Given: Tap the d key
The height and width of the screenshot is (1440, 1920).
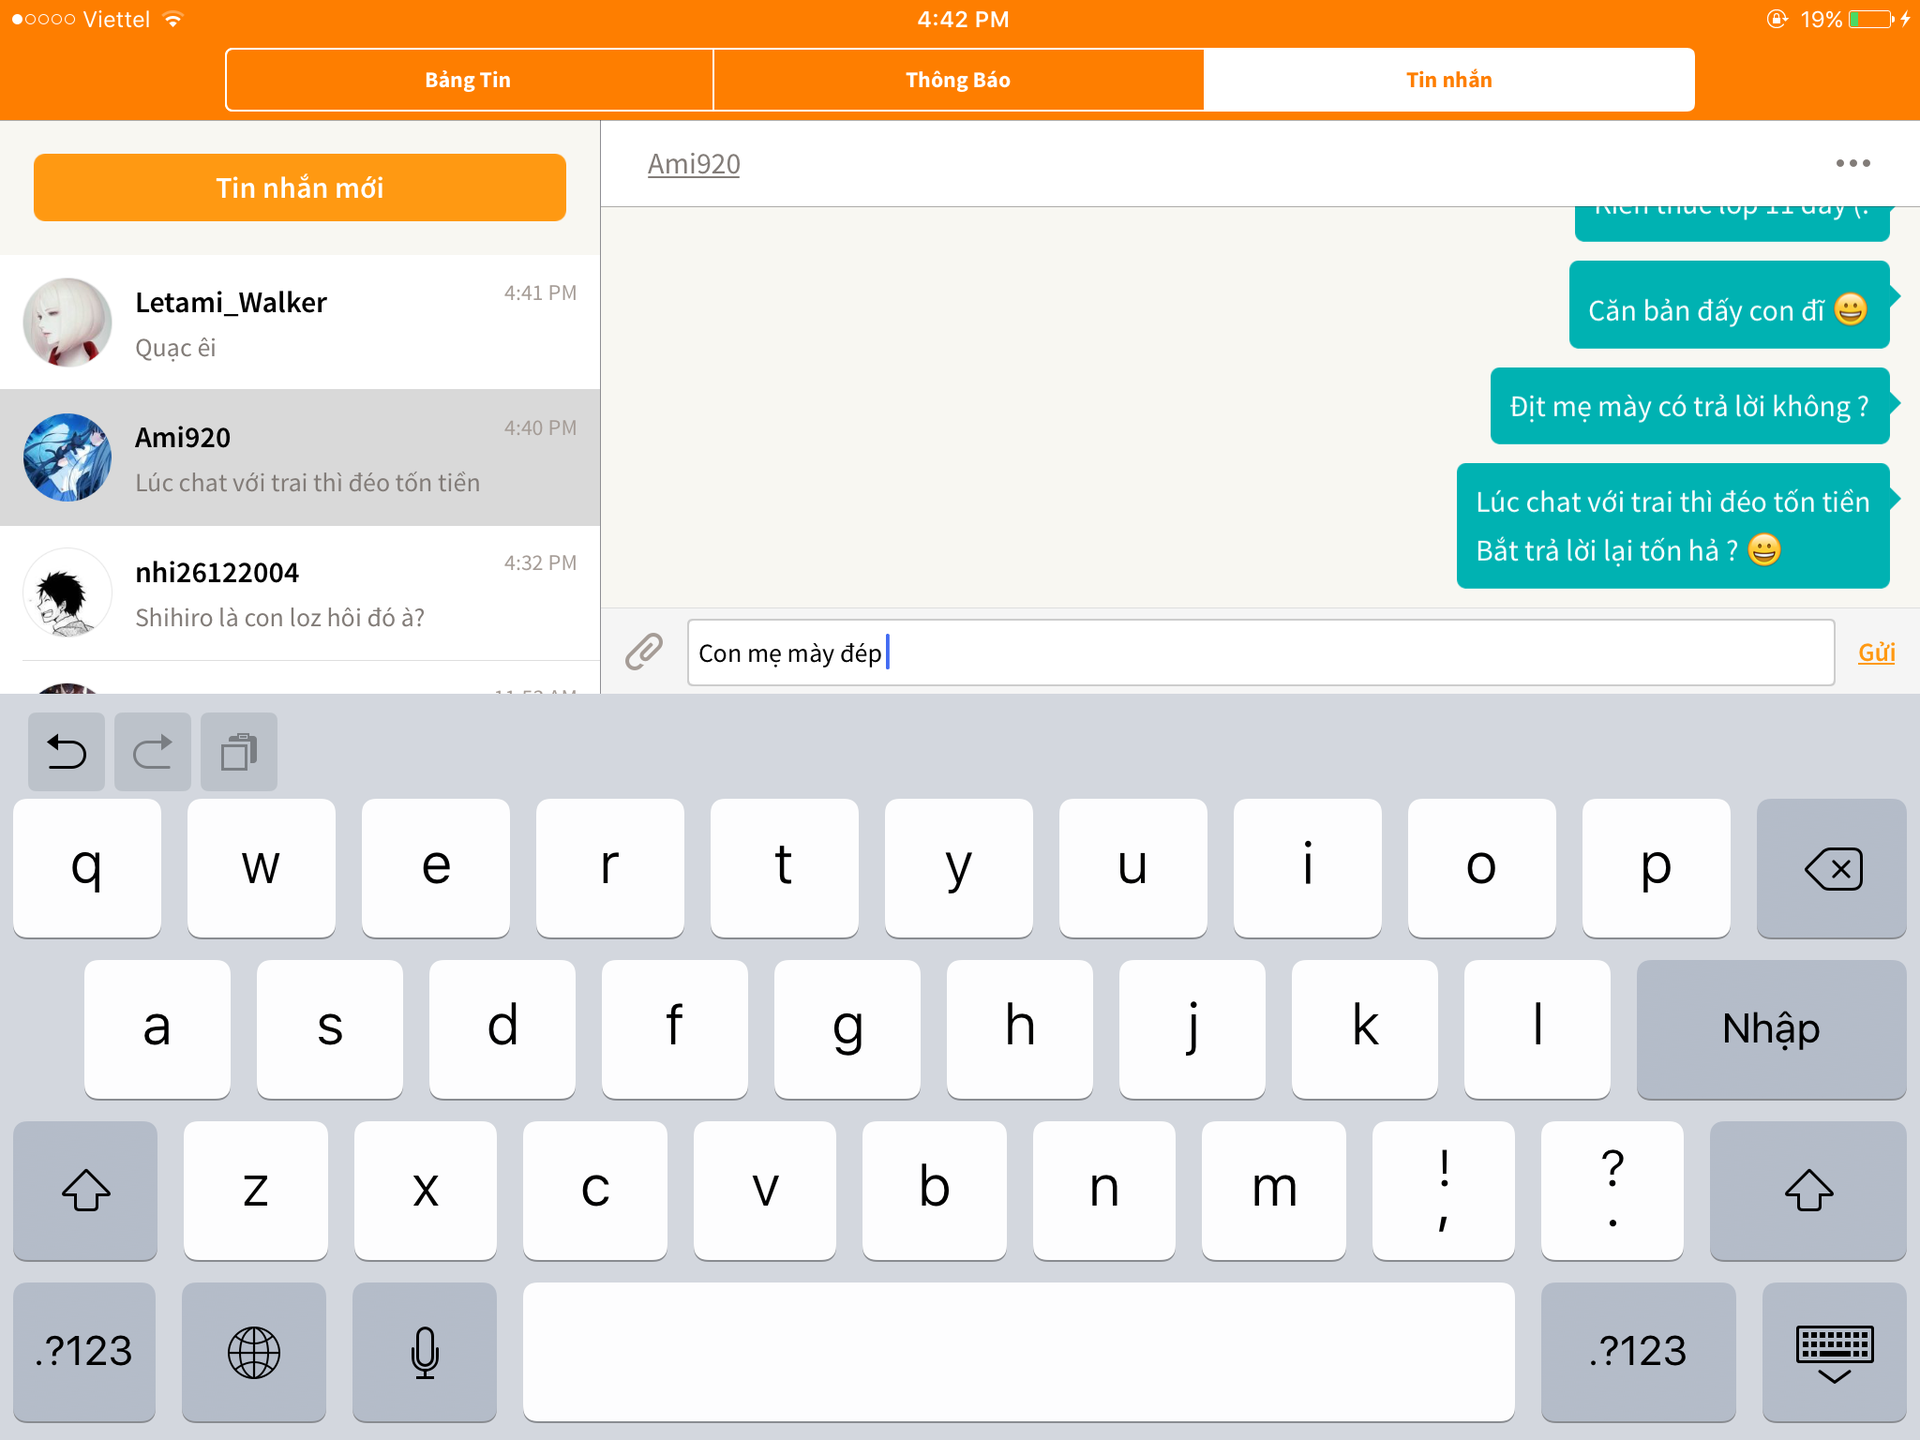Looking at the screenshot, I should click(x=502, y=1029).
